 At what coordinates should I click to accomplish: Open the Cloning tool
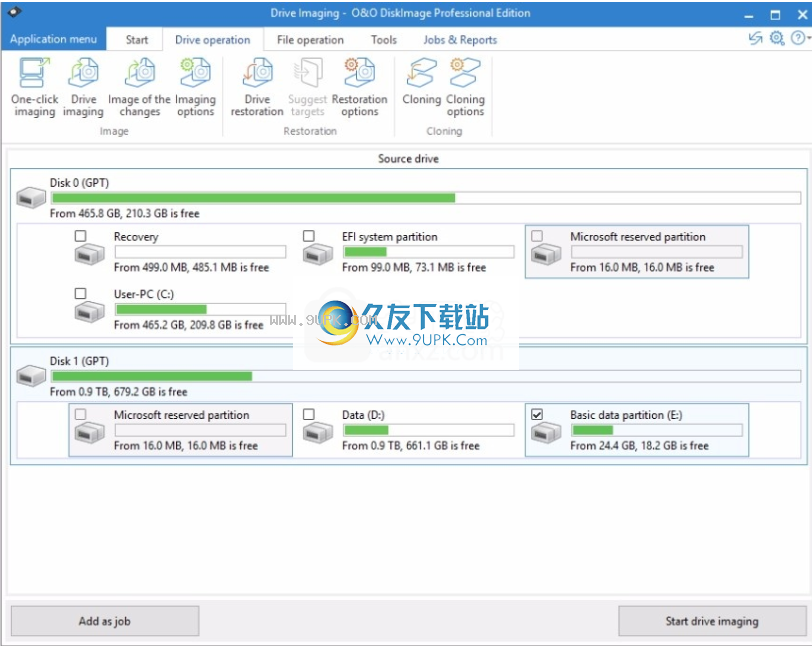pos(422,83)
